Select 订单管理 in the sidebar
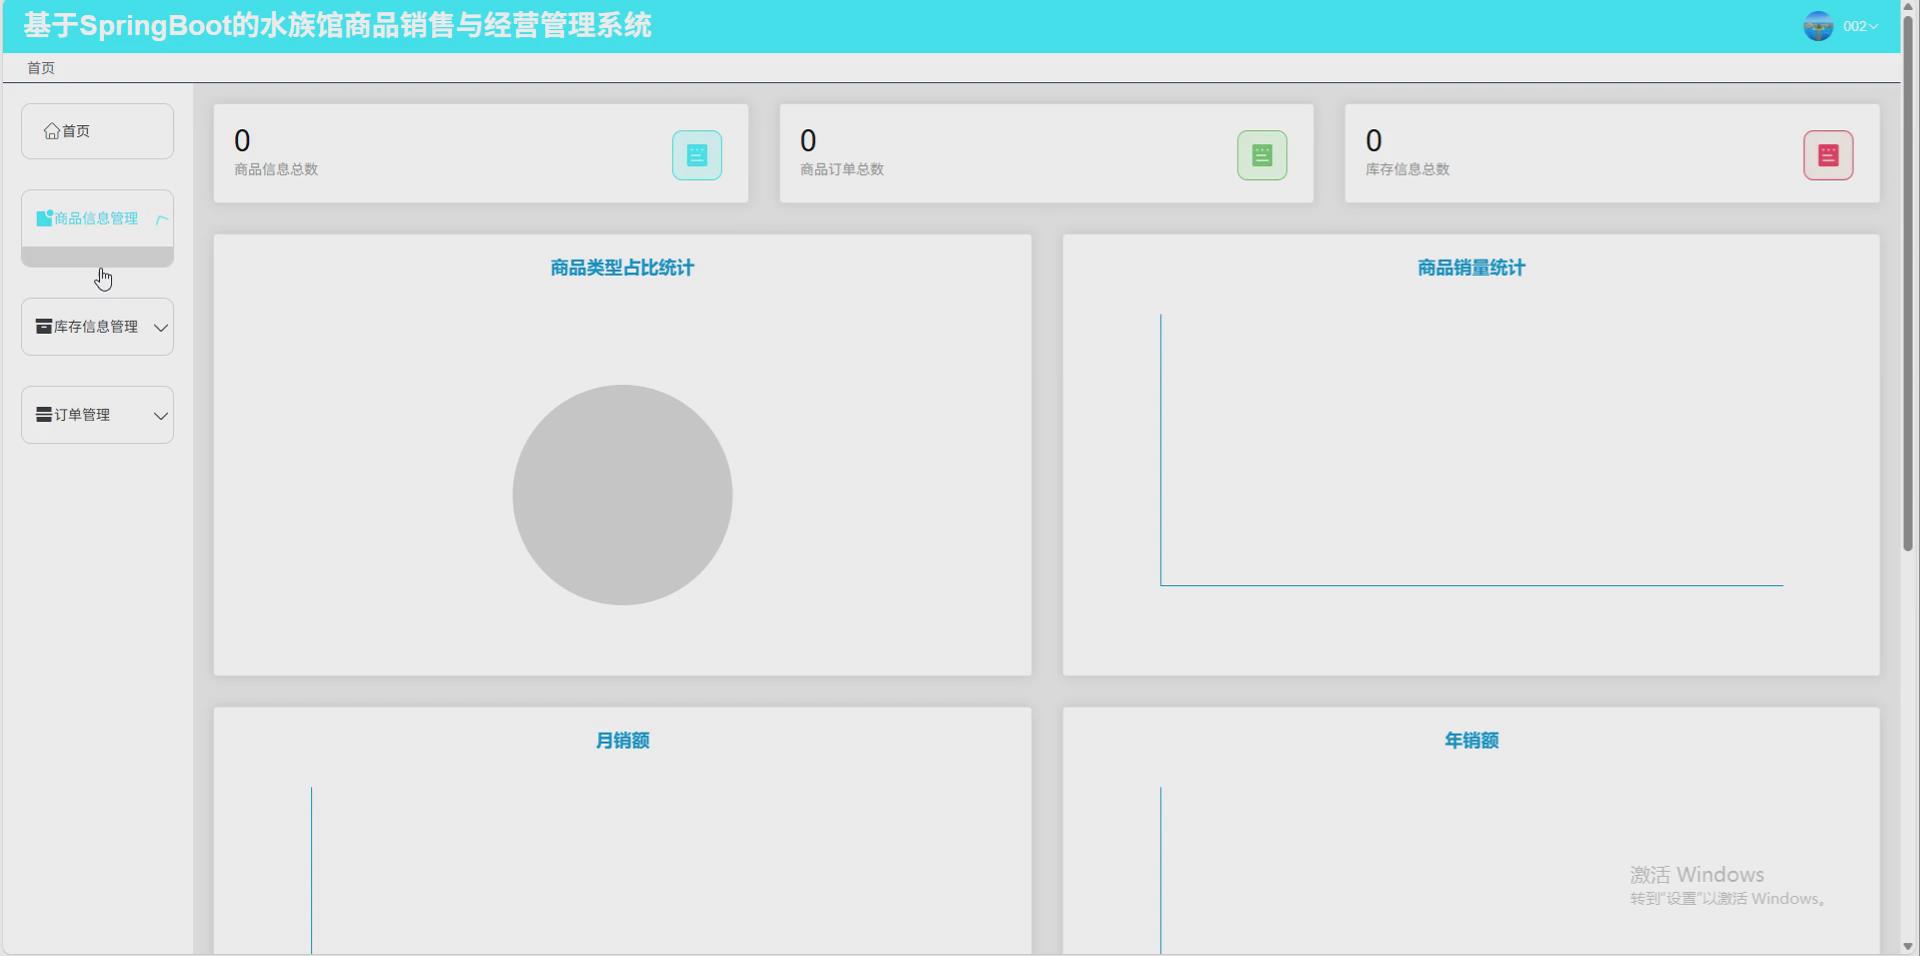 point(97,415)
